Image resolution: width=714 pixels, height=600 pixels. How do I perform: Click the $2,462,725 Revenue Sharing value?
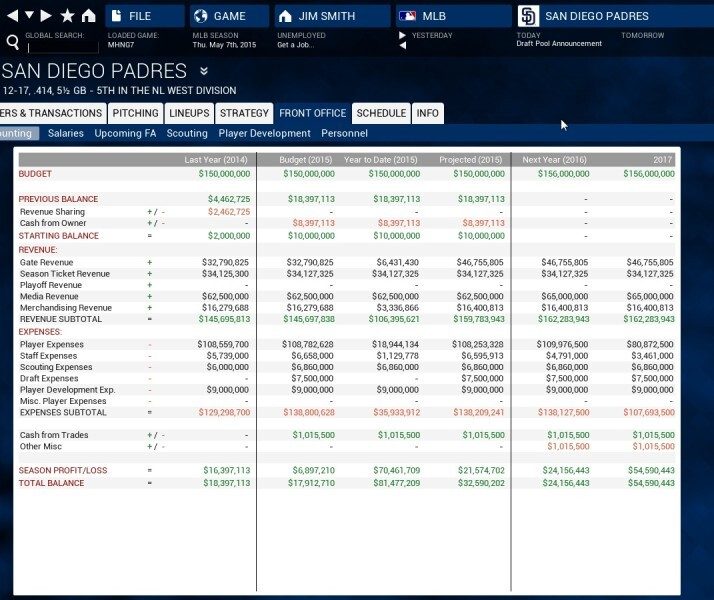(229, 212)
